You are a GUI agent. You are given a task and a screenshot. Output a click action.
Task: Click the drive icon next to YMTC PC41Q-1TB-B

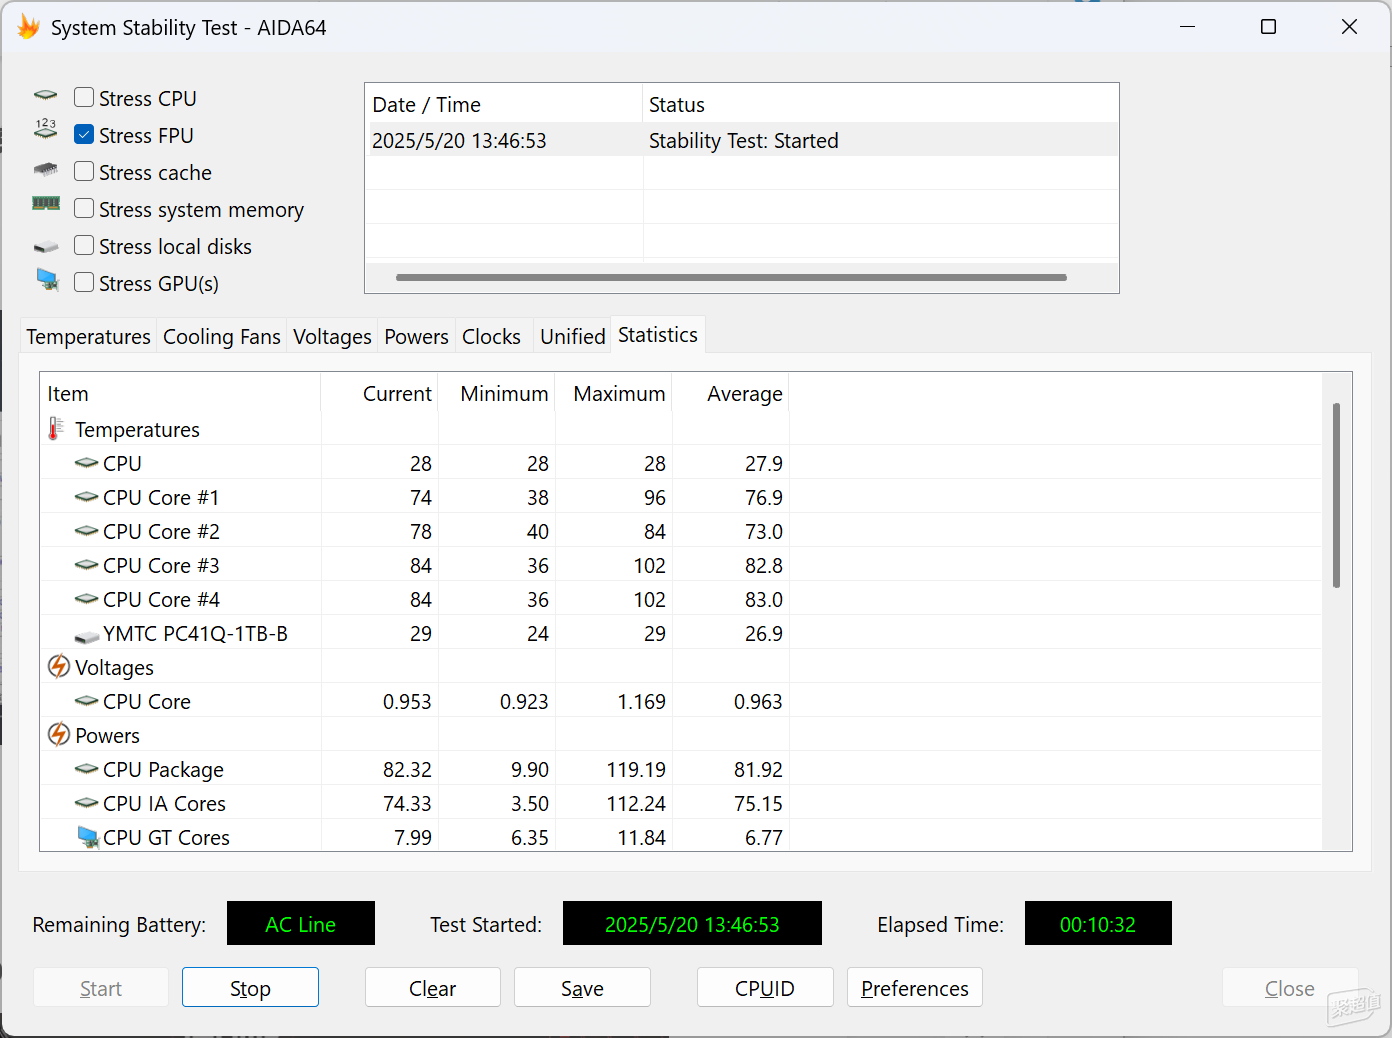point(87,636)
